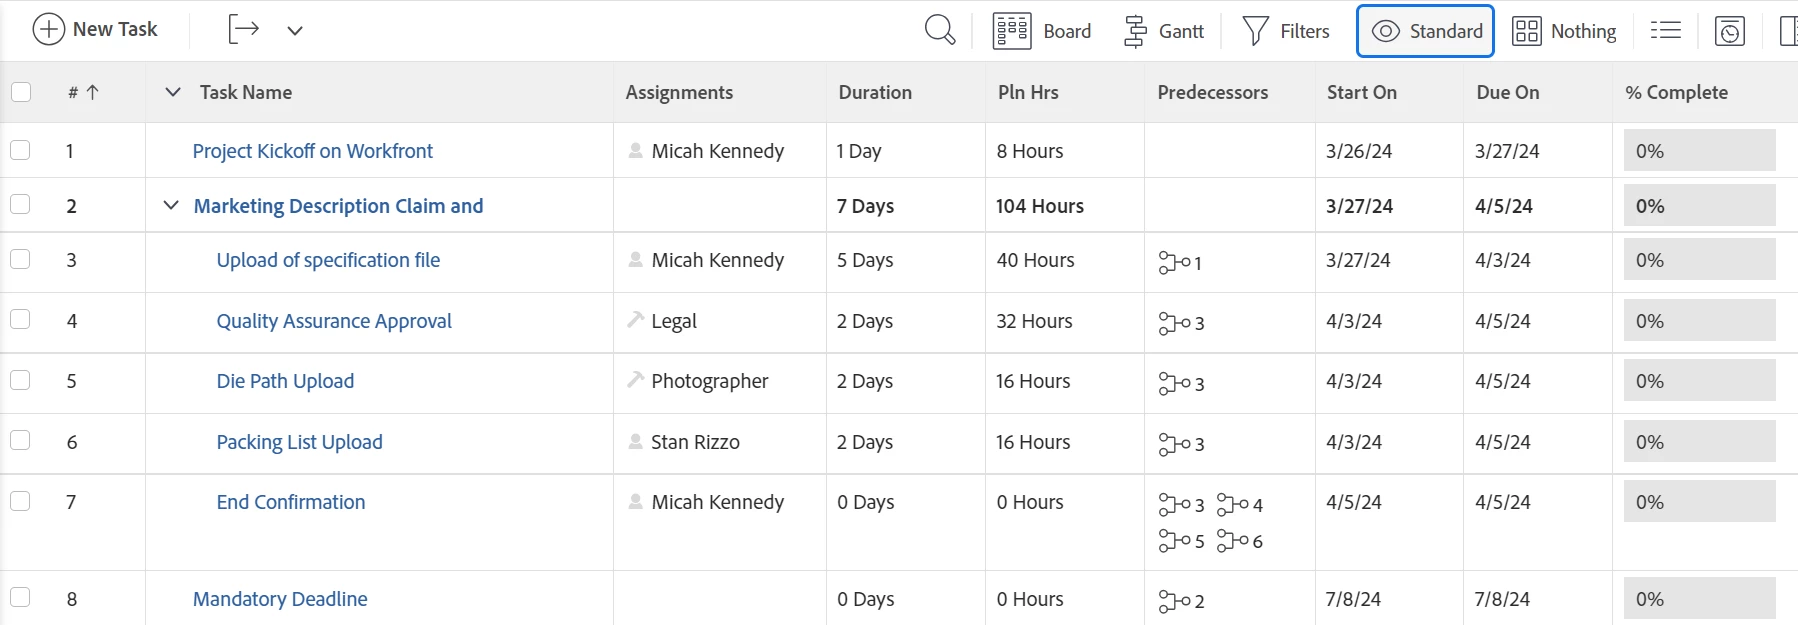Switch to the Board view
This screenshot has width=1798, height=625.
(x=1041, y=31)
